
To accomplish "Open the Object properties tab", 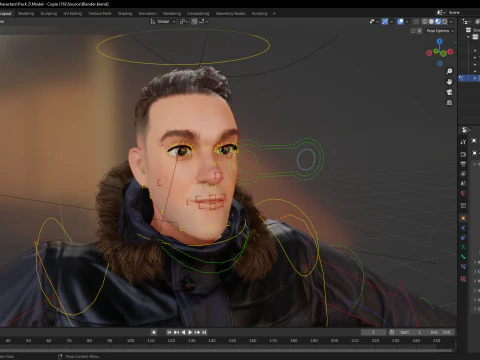I will 463,218.
